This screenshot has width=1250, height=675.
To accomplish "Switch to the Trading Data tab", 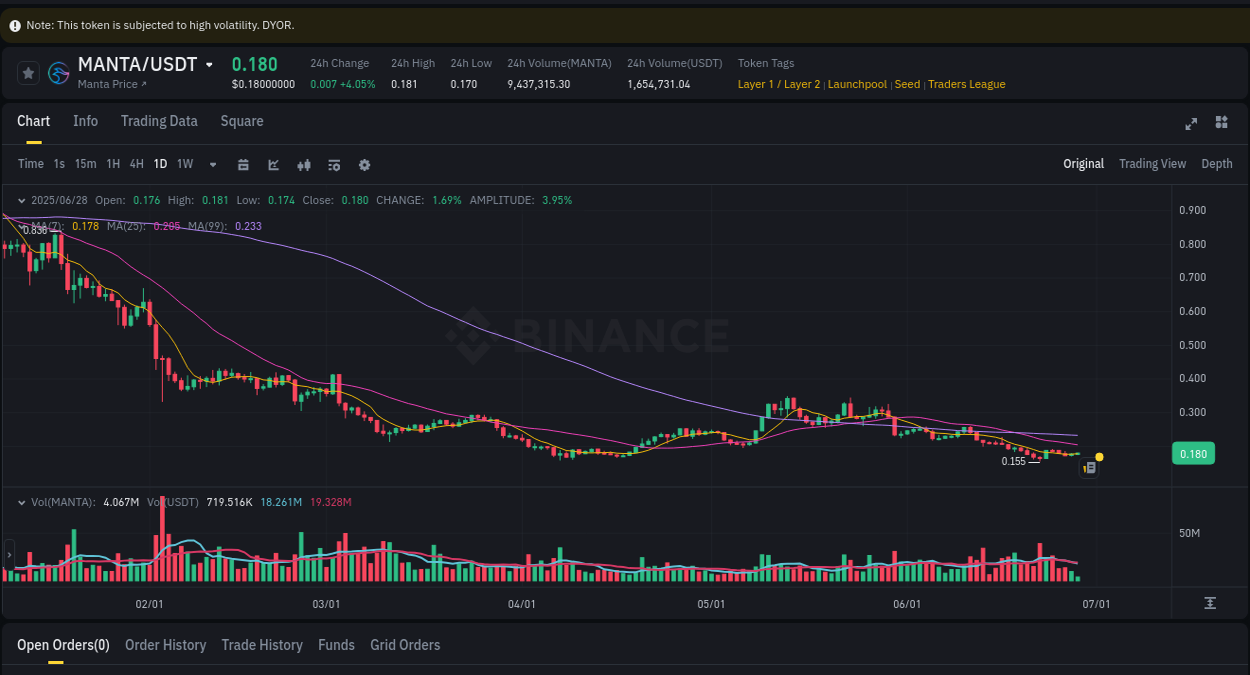I will coord(159,121).
